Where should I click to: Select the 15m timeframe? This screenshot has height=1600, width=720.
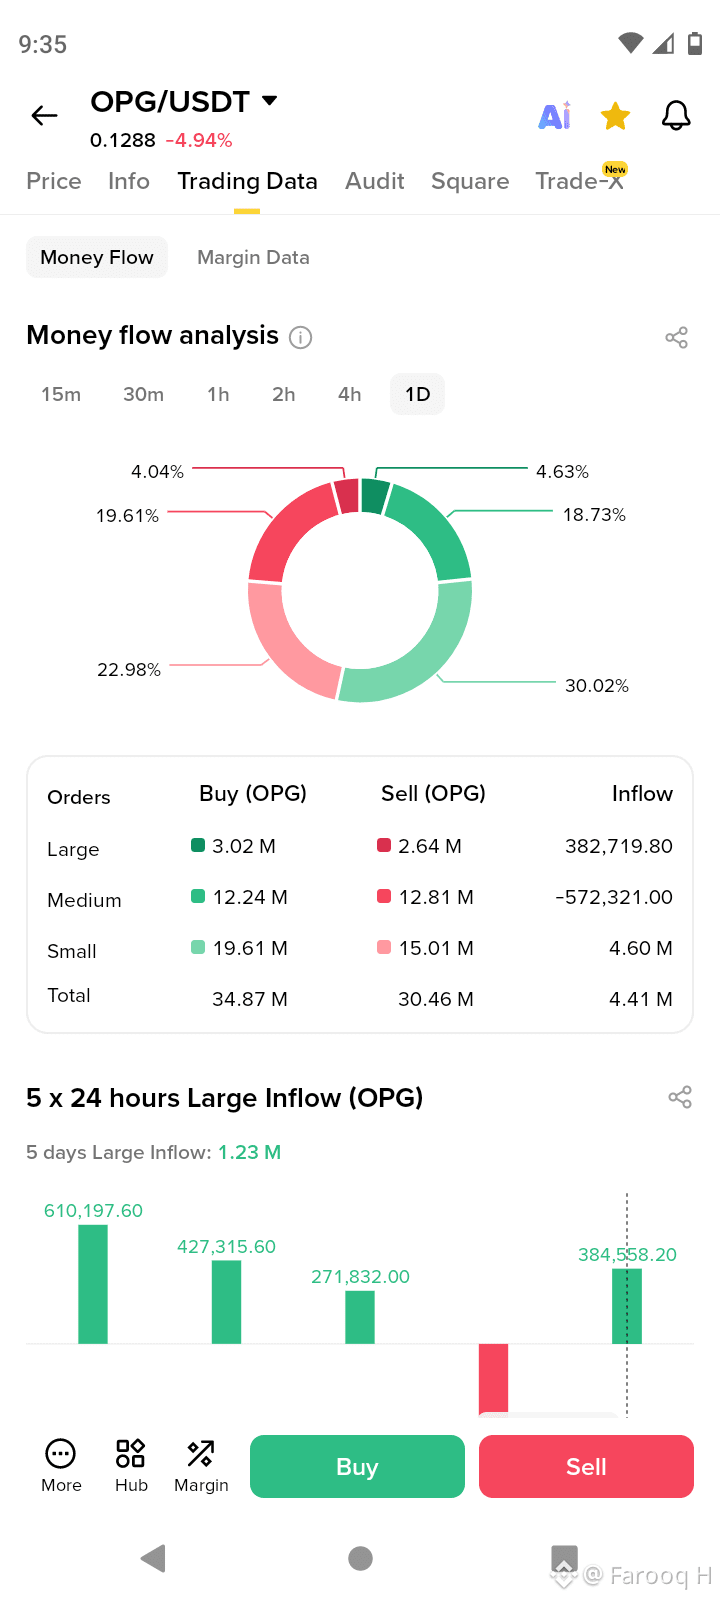click(x=61, y=394)
